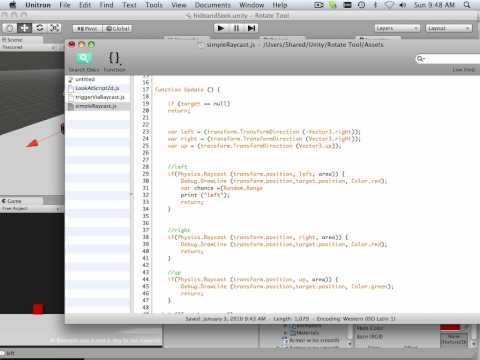Toggle the Pivot handle mode button
This screenshot has height=360, width=480.
87,29
